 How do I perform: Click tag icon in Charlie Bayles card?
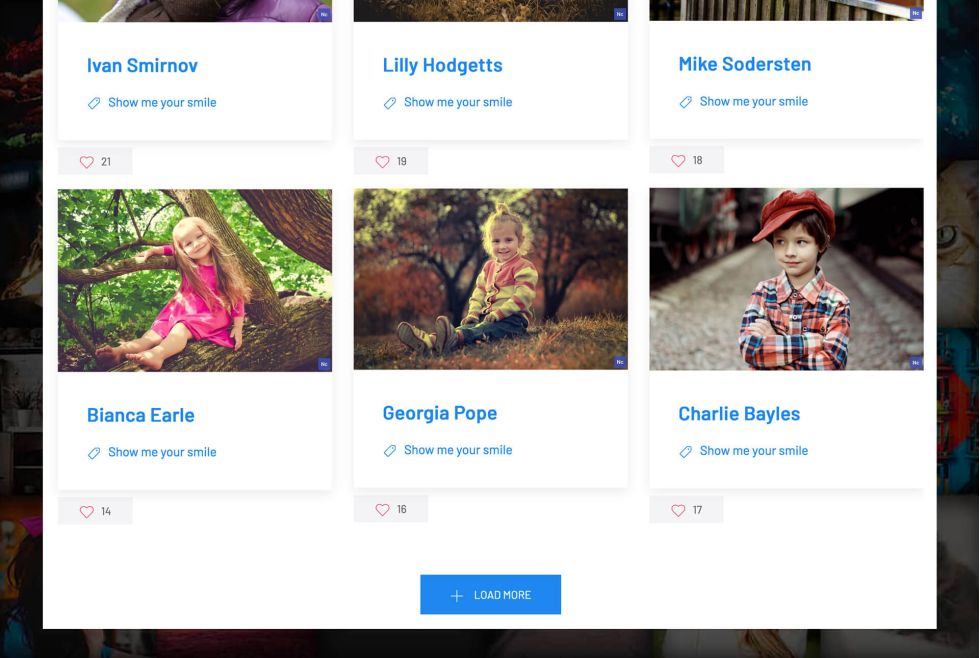(686, 452)
